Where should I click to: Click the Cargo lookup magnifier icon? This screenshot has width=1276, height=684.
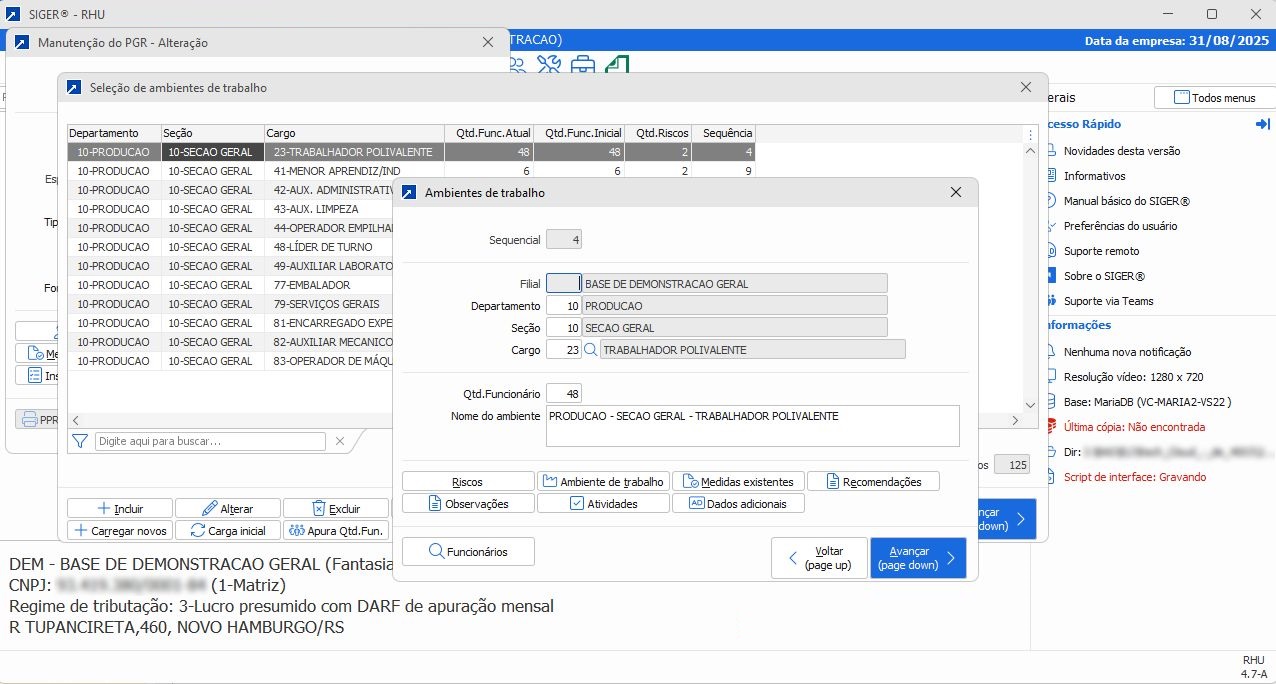tap(591, 350)
